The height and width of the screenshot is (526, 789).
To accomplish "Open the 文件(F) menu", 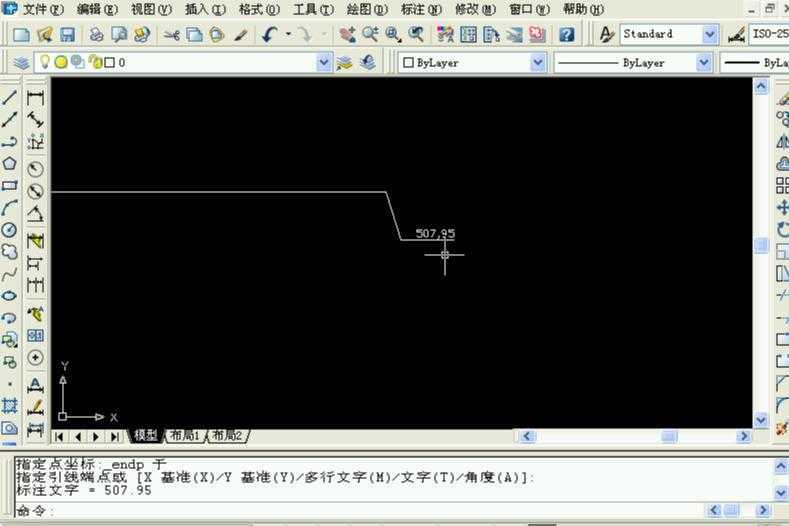I will 43,9.
